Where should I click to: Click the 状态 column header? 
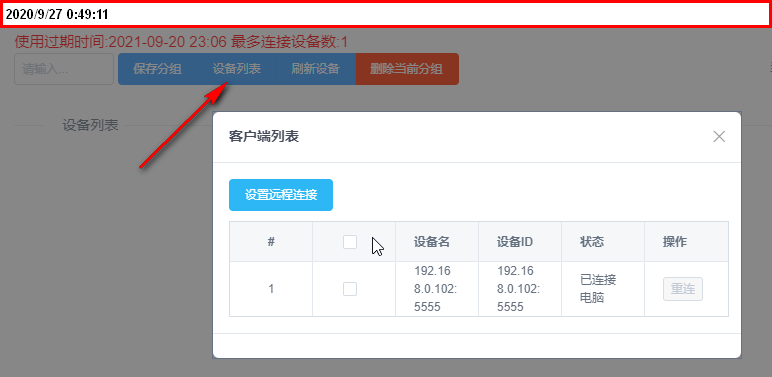click(x=603, y=242)
